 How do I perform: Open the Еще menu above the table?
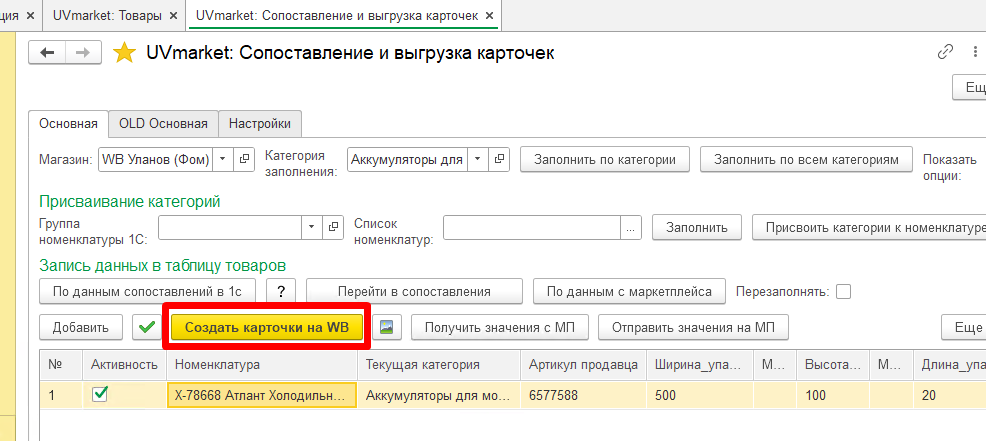coord(963,327)
